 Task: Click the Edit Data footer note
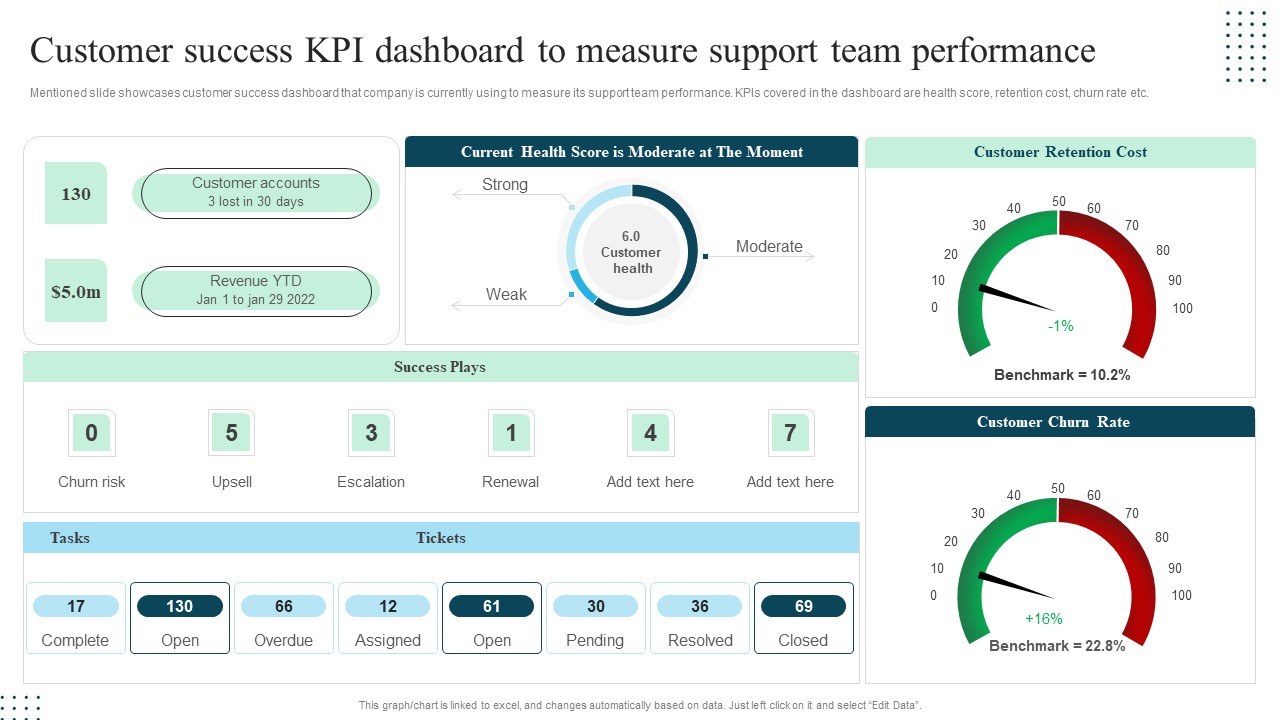(x=640, y=705)
